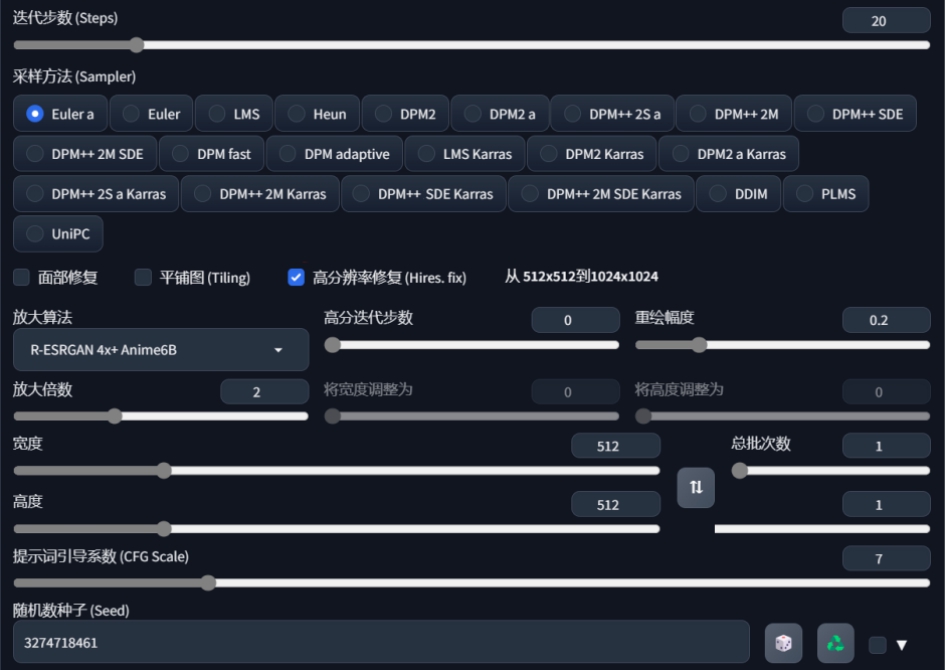The width and height of the screenshot is (946, 670).
Task: Expand extra seed options triangle
Action: pos(901,645)
